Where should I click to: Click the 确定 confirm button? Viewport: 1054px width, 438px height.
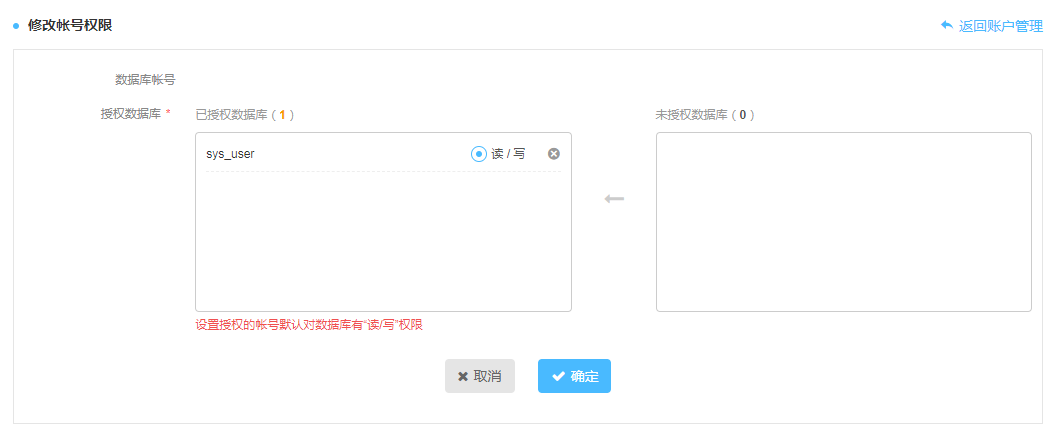pyautogui.click(x=574, y=376)
